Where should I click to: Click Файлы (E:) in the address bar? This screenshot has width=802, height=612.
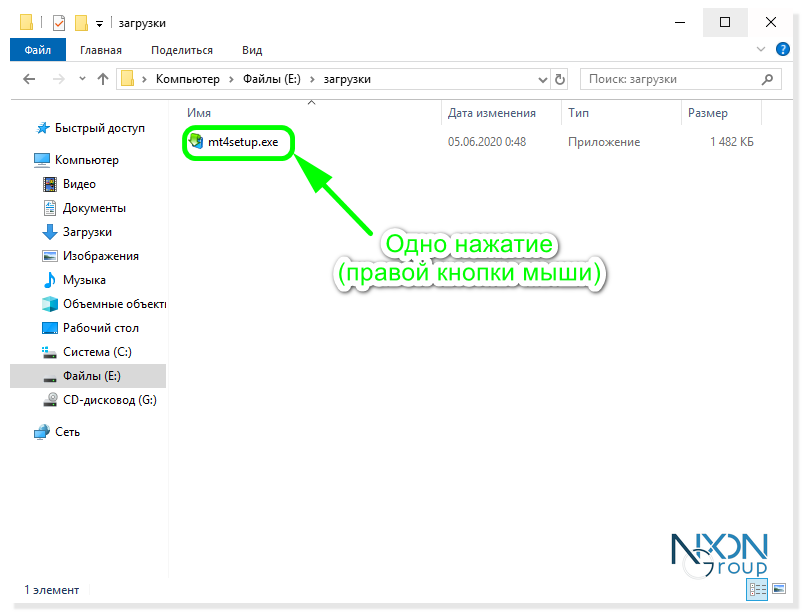[x=272, y=79]
